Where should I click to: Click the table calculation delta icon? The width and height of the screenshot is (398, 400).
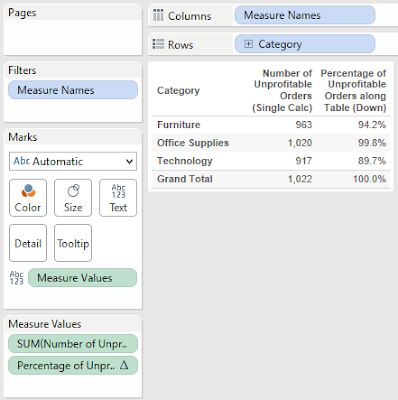[x=124, y=365]
